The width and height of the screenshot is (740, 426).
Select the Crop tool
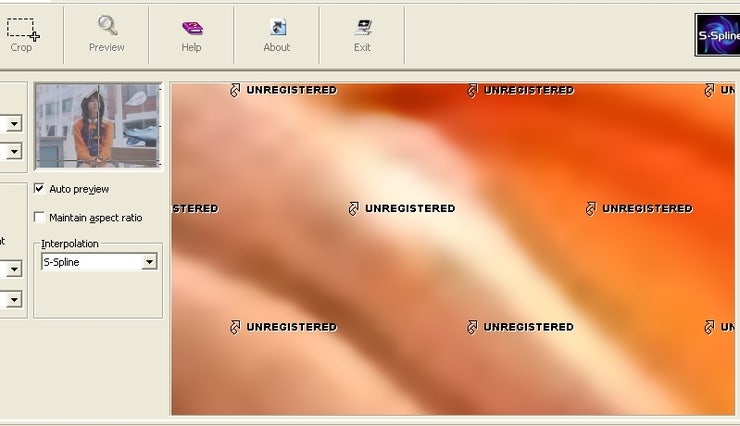pos(21,33)
